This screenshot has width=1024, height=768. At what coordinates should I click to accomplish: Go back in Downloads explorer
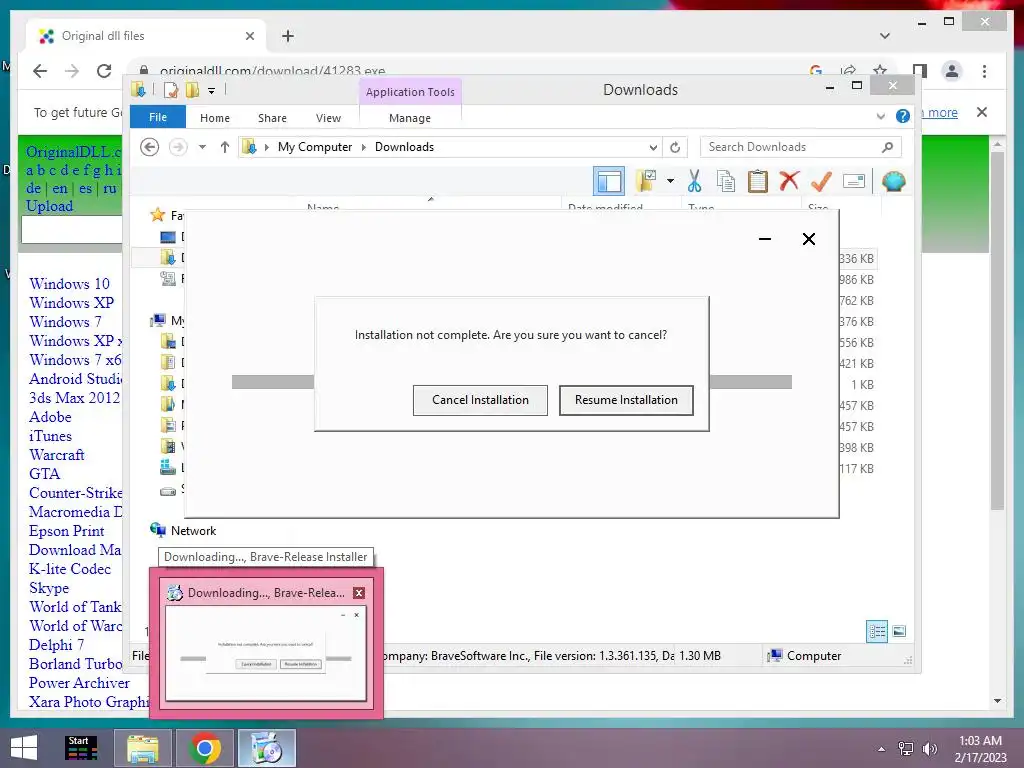pos(150,147)
